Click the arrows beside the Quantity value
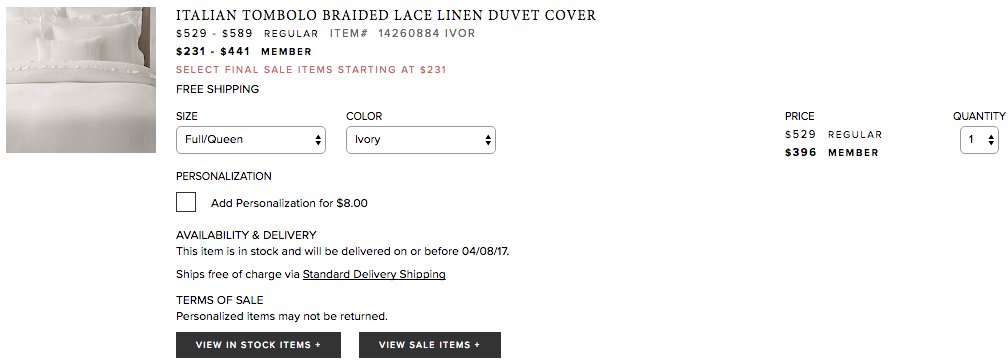 point(991,140)
